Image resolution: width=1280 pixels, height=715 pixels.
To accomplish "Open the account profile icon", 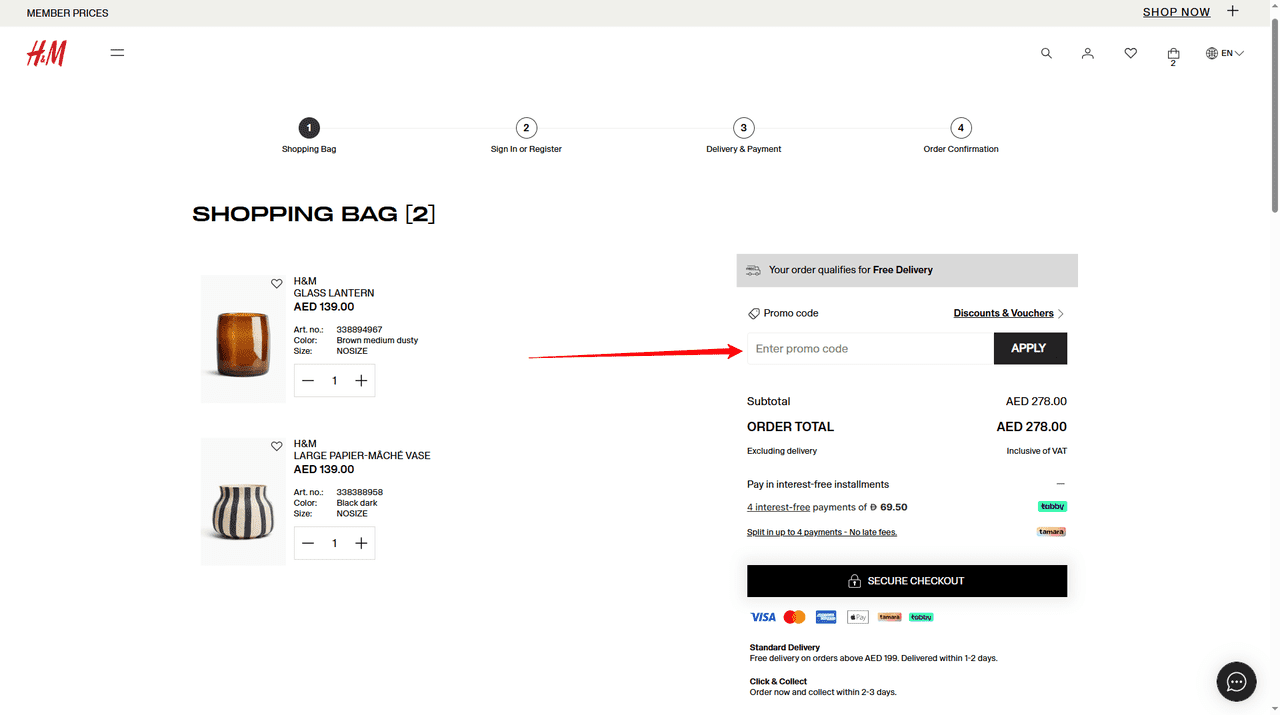I will pos(1088,53).
